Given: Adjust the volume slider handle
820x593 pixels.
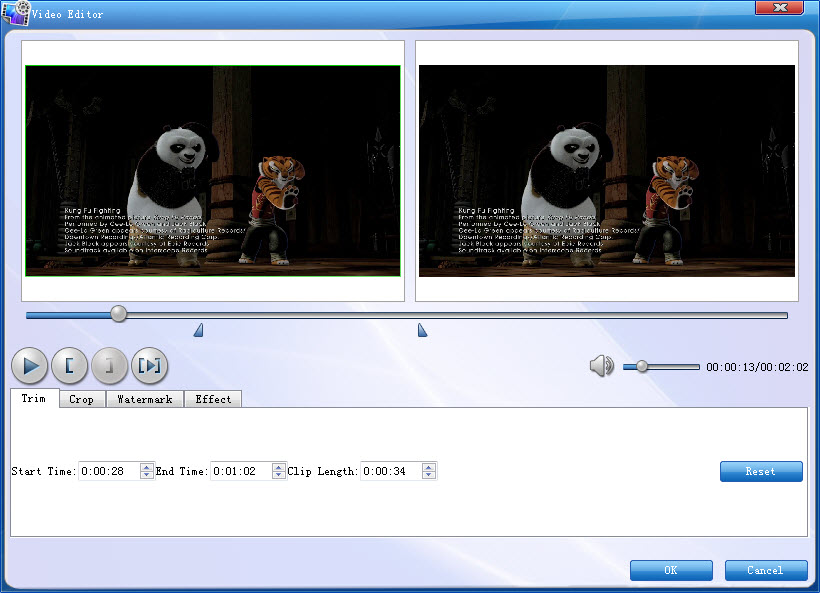Looking at the screenshot, I should (x=642, y=367).
